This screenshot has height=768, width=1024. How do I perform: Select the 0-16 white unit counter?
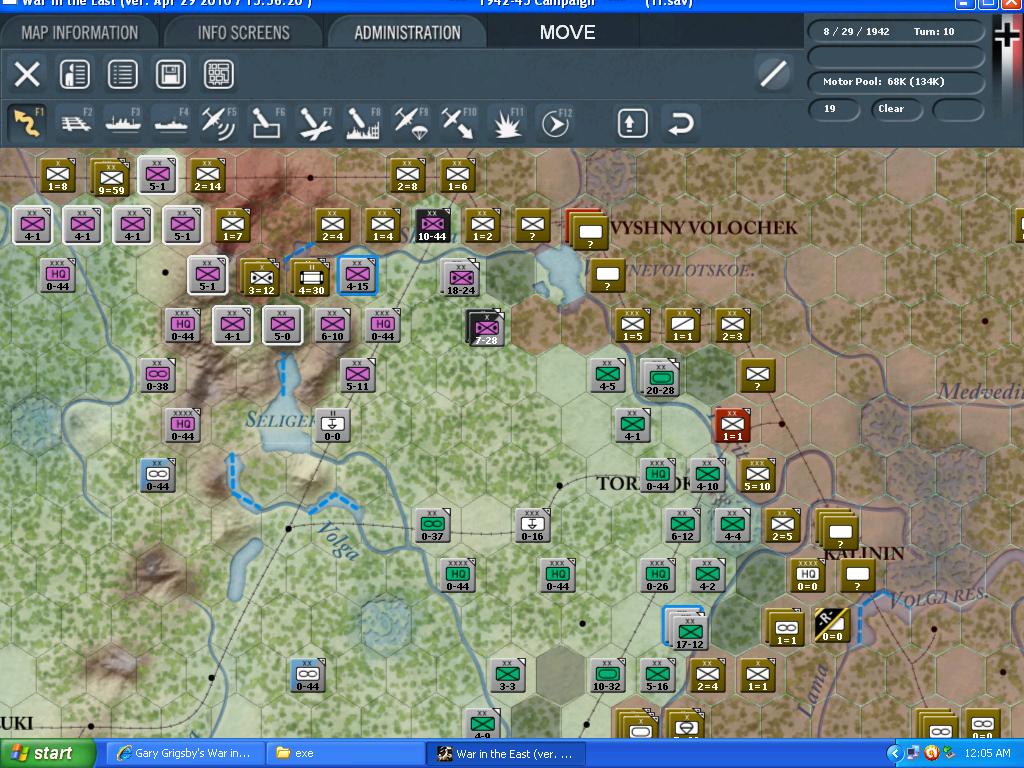click(532, 525)
